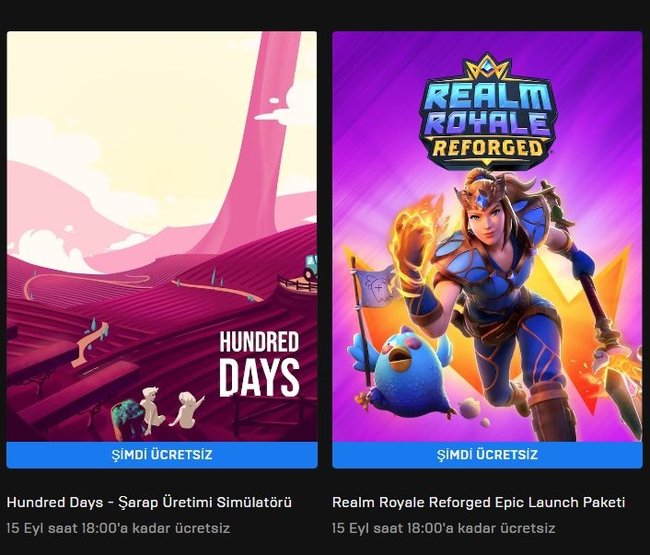
Task: Click the two children sitting in the vineyard
Action: coord(171,408)
